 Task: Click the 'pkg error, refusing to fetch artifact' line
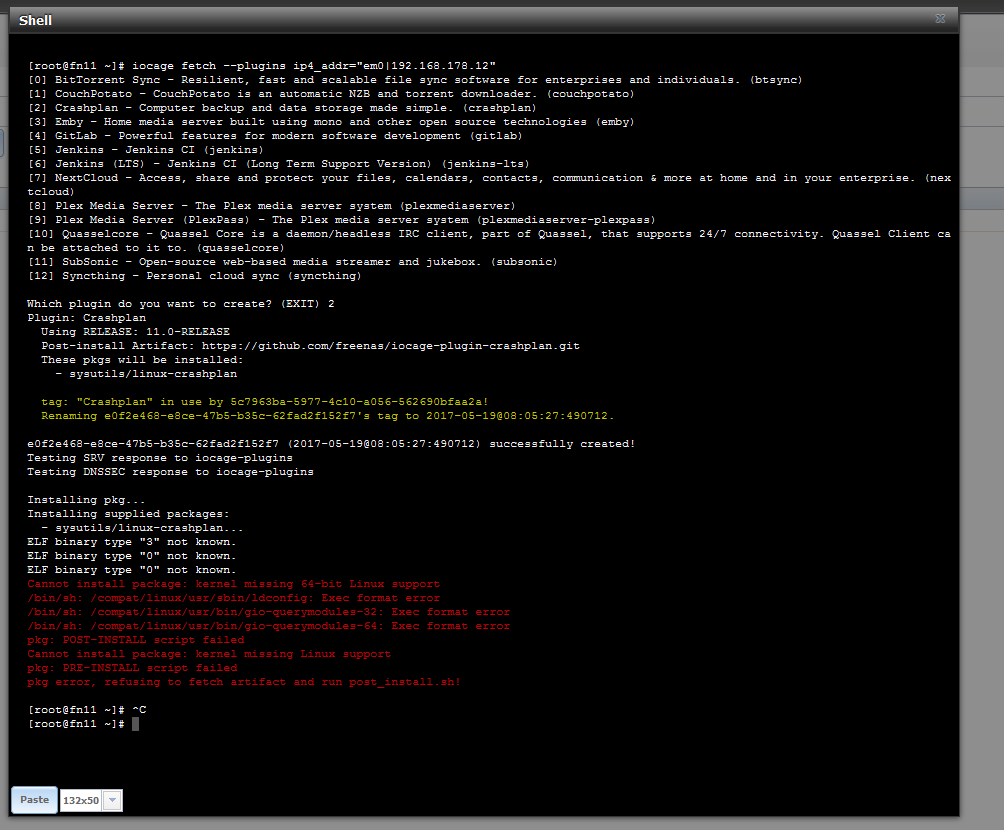[x=244, y=683]
